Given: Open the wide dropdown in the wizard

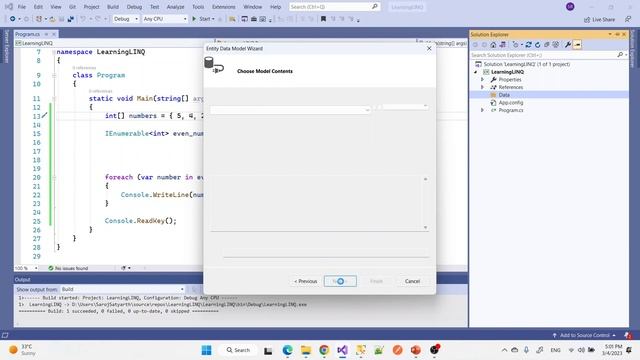Looking at the screenshot, I should [x=291, y=110].
